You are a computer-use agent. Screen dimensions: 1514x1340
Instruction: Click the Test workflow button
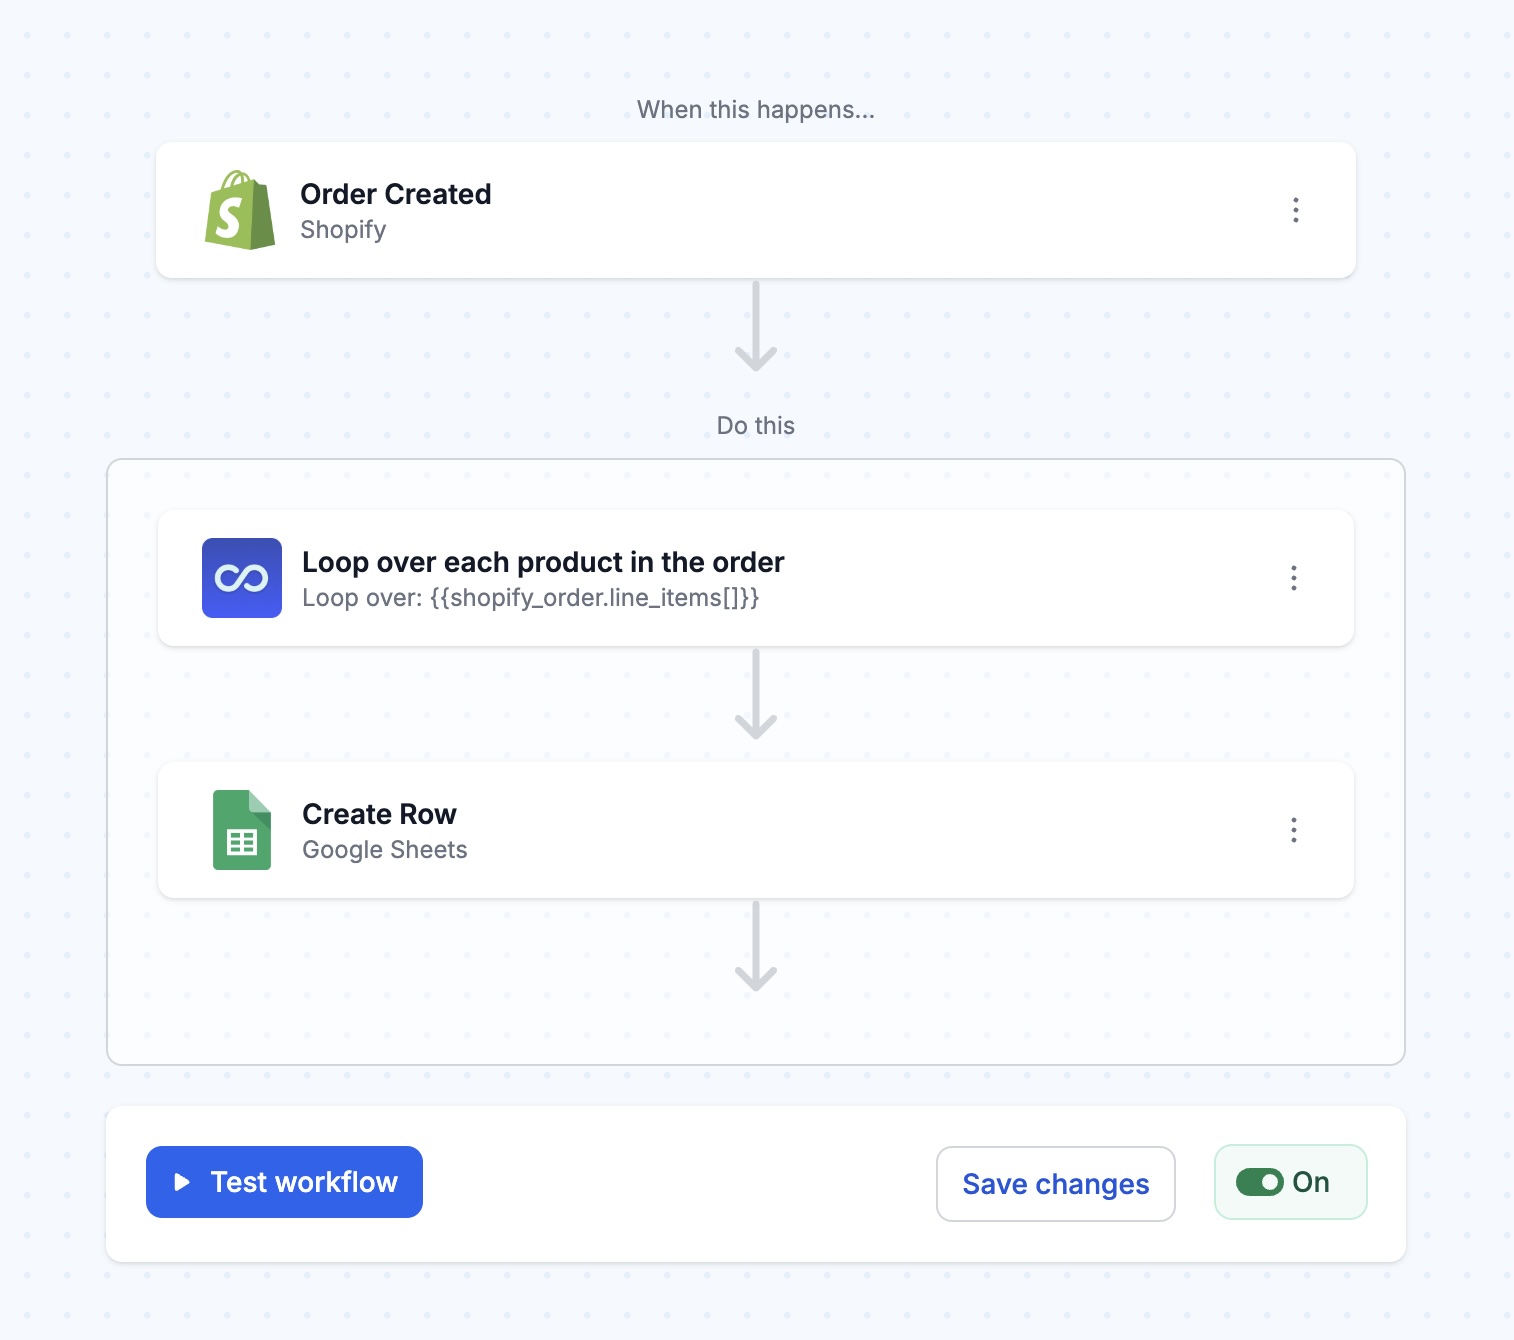(284, 1182)
